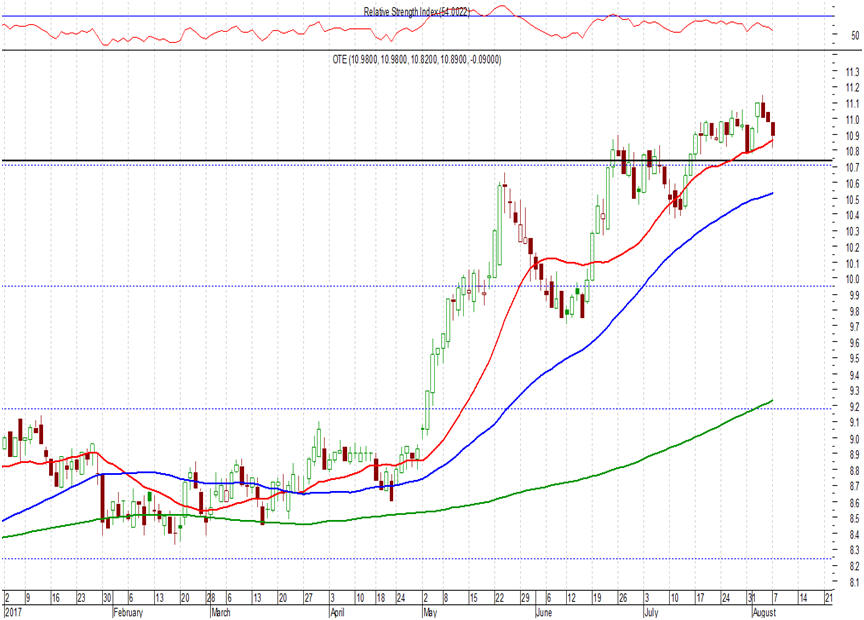Image resolution: width=864 pixels, height=620 pixels.
Task: Click the OTE price summary title
Action: [x=417, y=60]
